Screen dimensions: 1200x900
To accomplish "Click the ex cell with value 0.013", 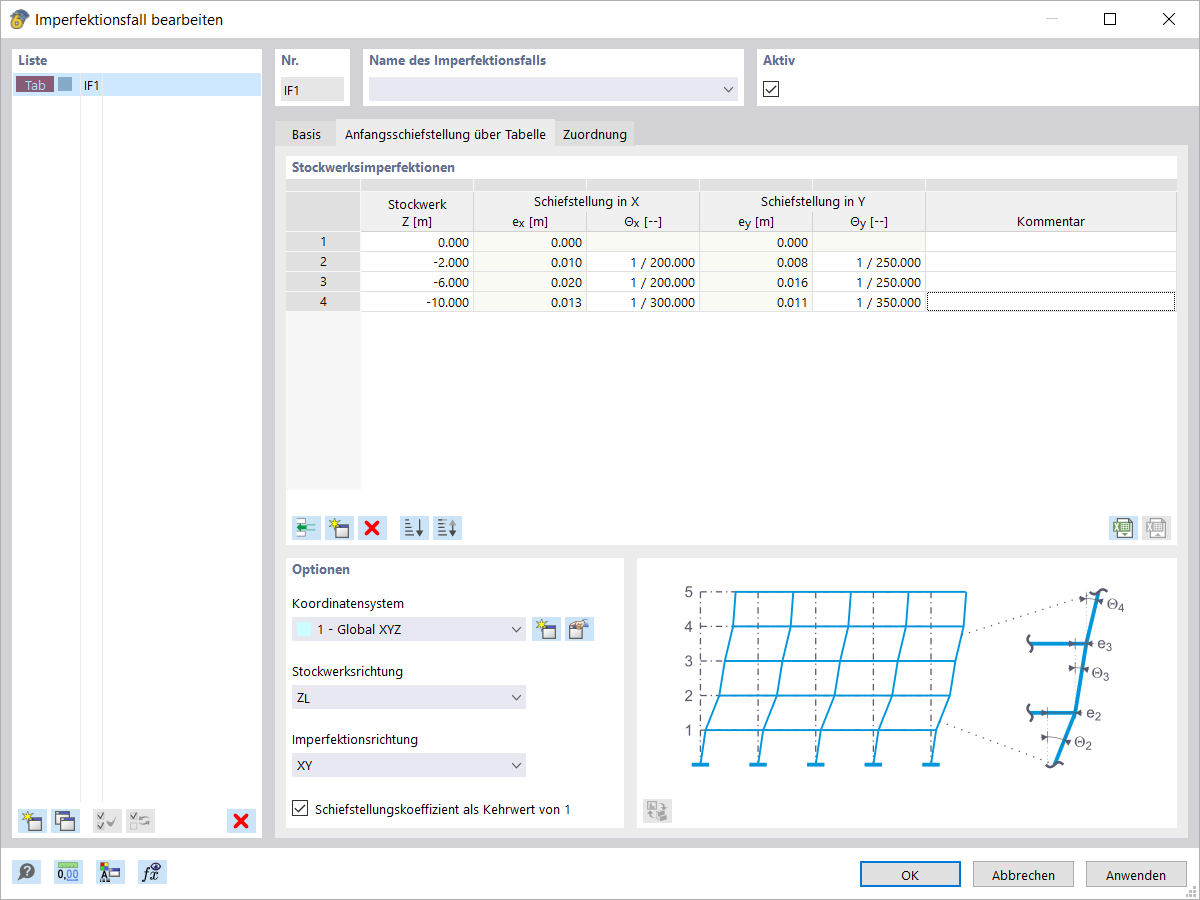I will (530, 302).
